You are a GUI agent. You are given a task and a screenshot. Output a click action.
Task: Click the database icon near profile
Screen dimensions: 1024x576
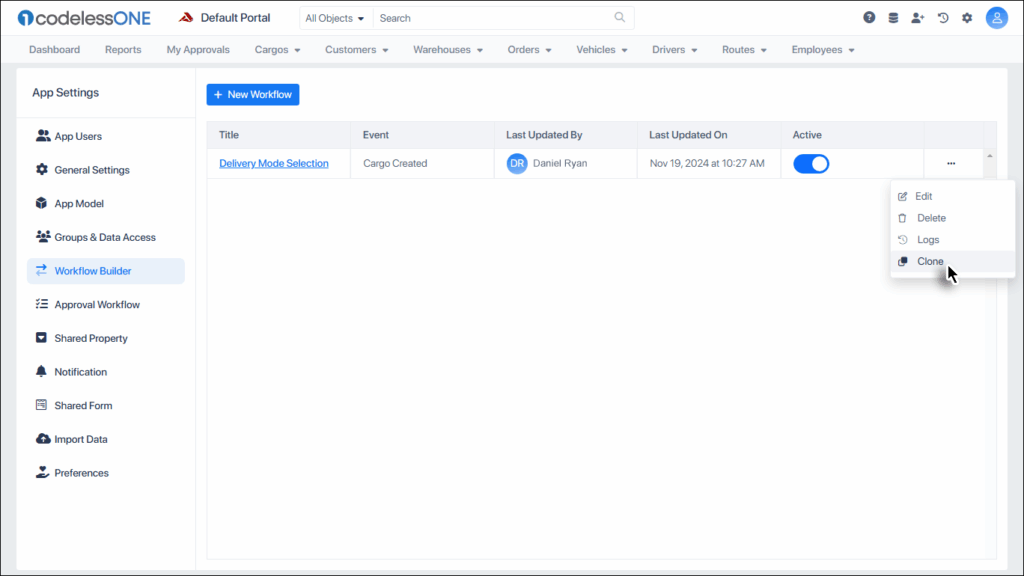(893, 17)
